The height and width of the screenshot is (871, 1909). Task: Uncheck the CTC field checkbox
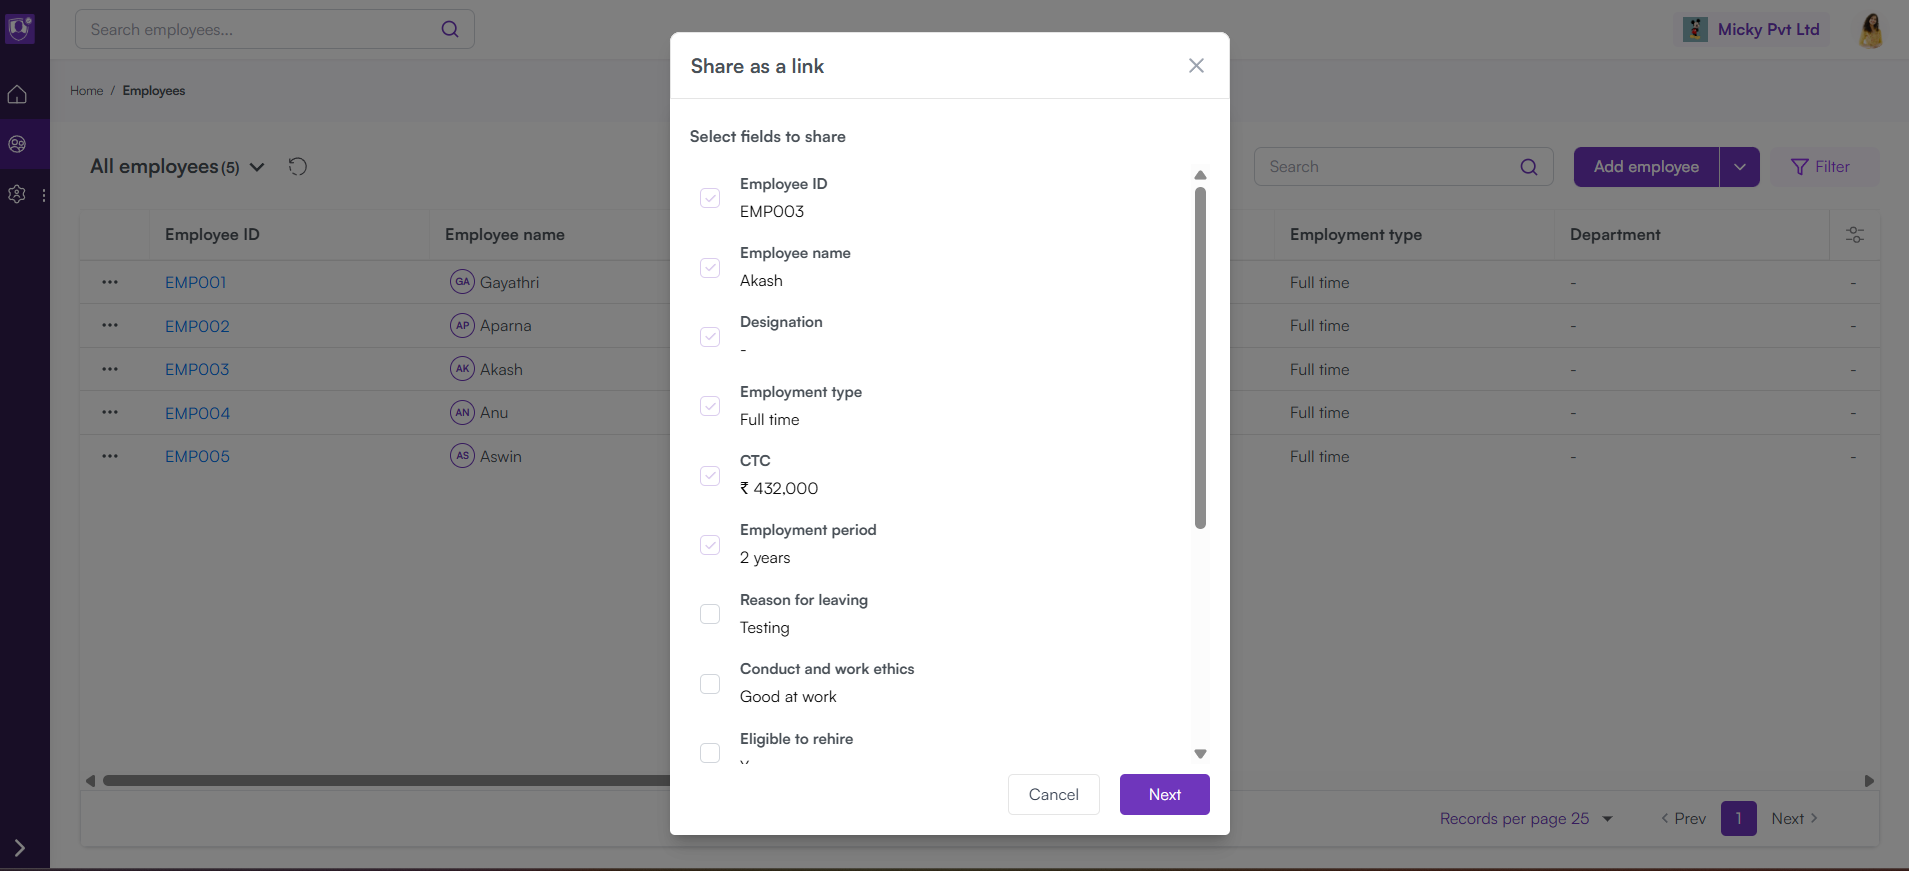[x=710, y=476]
